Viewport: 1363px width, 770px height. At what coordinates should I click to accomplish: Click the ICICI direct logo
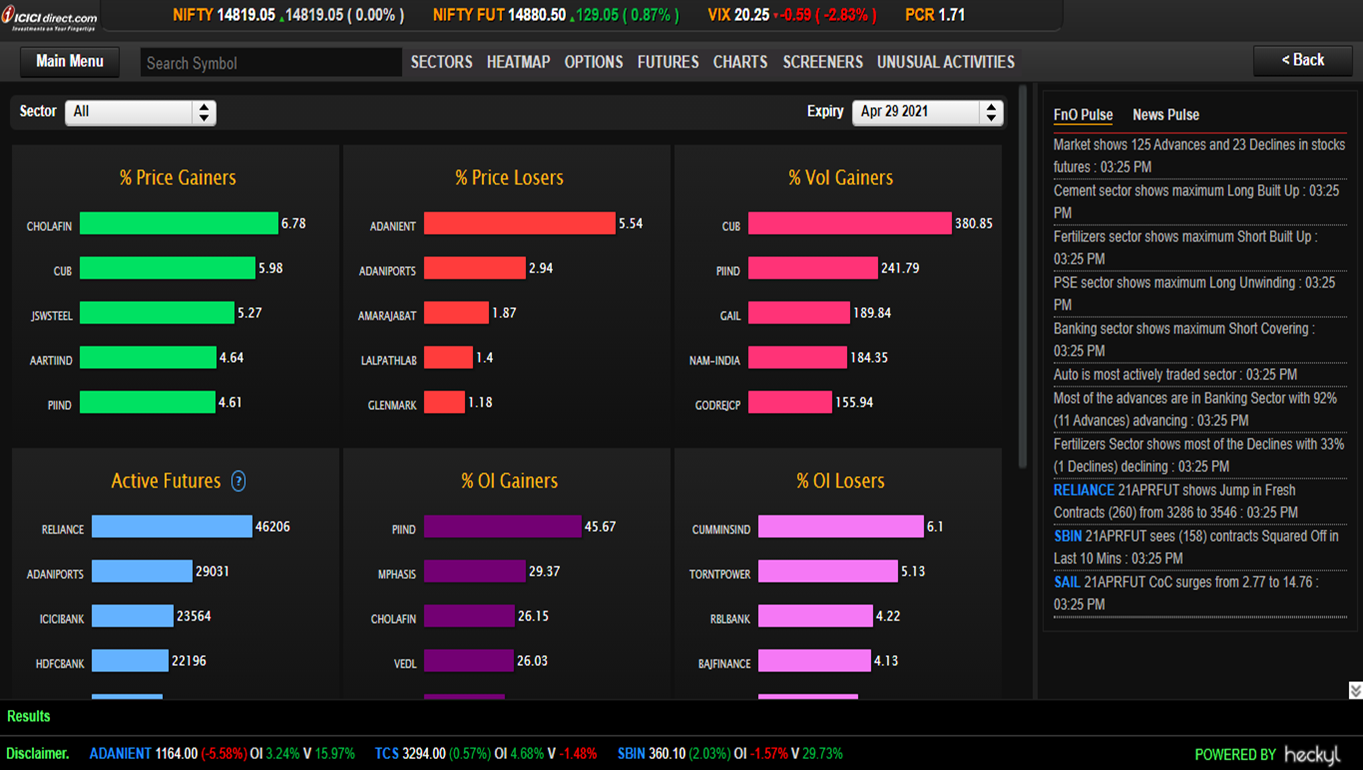(50, 19)
